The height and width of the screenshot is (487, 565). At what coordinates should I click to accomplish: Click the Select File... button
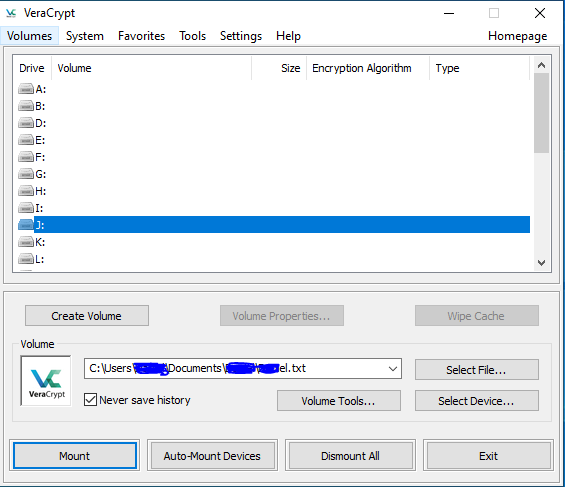(x=477, y=370)
